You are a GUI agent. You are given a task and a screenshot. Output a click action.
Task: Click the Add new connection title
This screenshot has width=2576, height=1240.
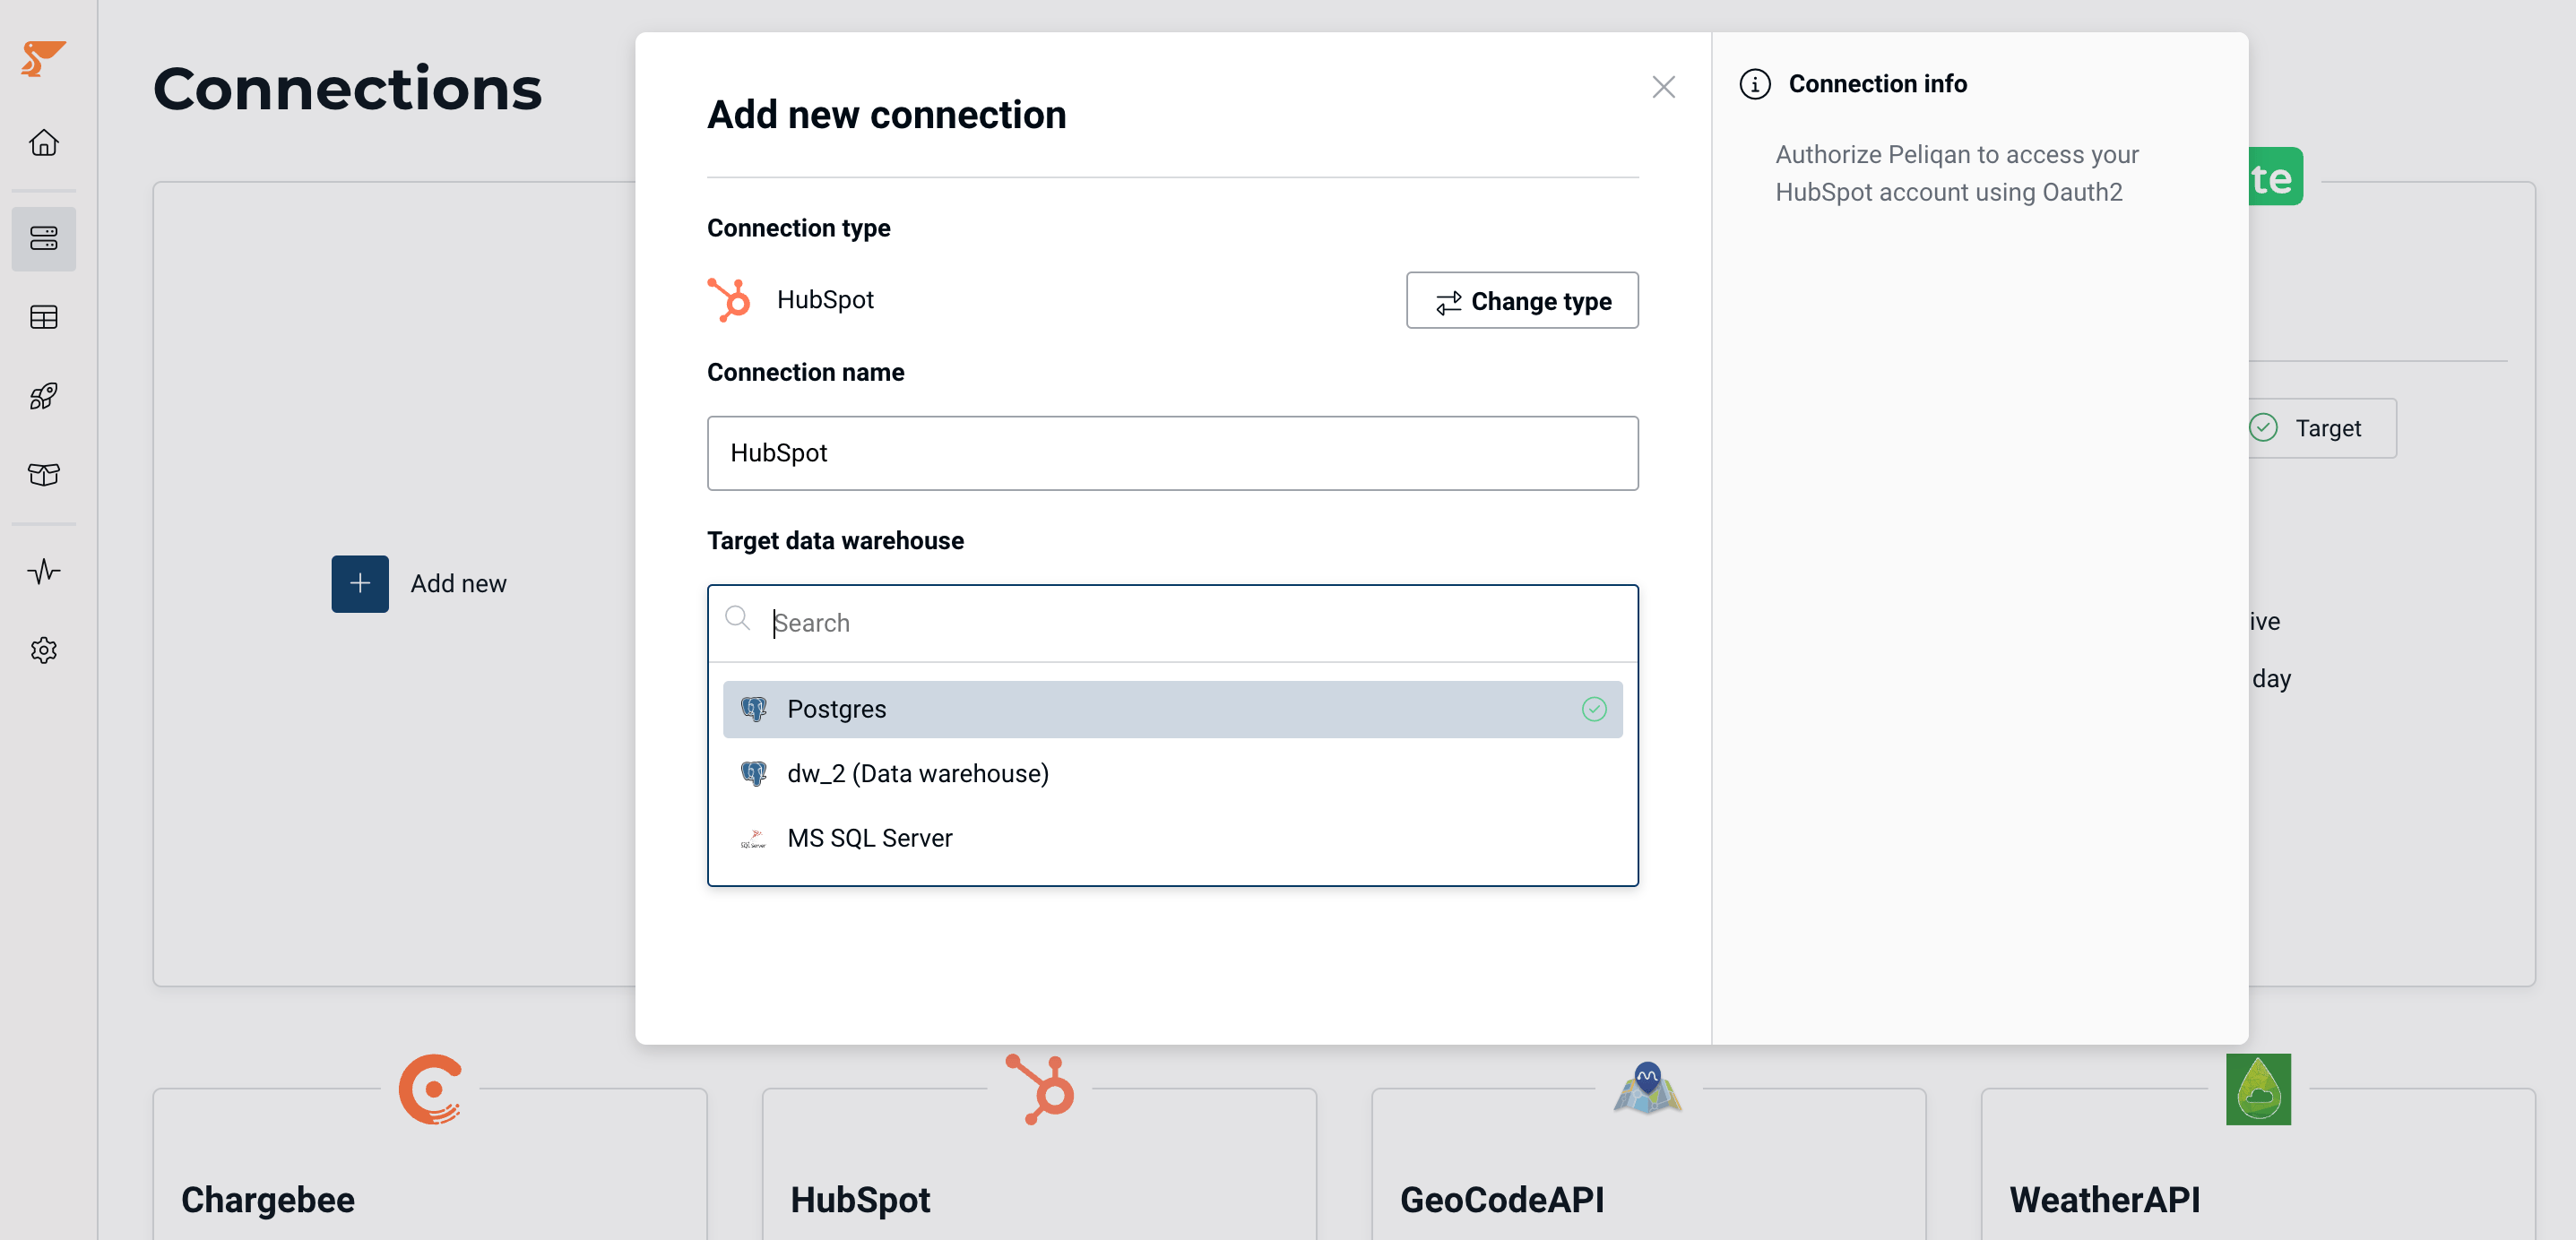(x=886, y=114)
